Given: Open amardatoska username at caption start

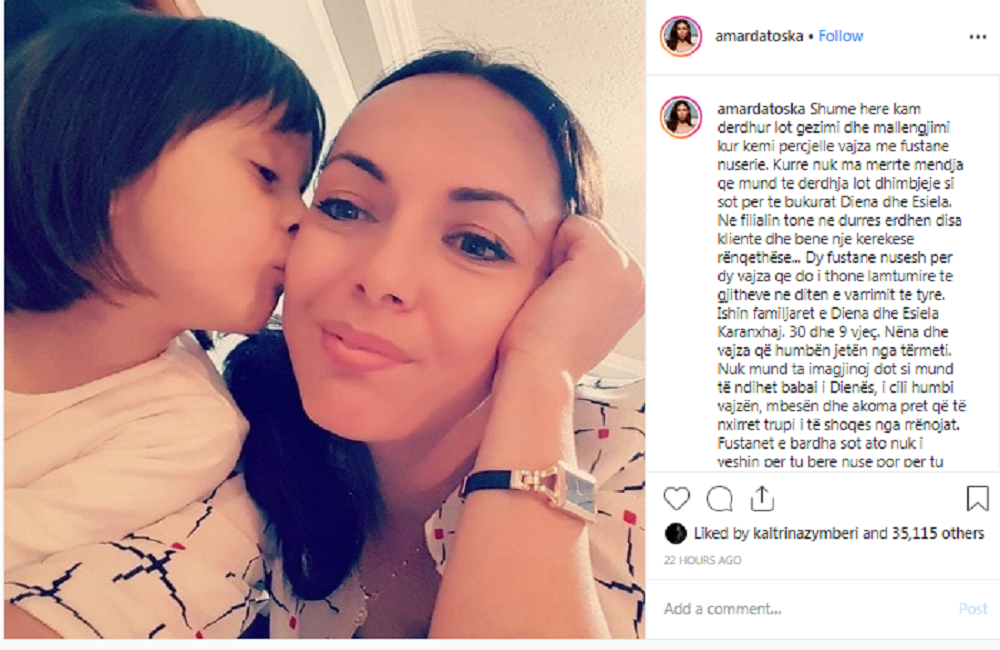Looking at the screenshot, I should pos(761,109).
